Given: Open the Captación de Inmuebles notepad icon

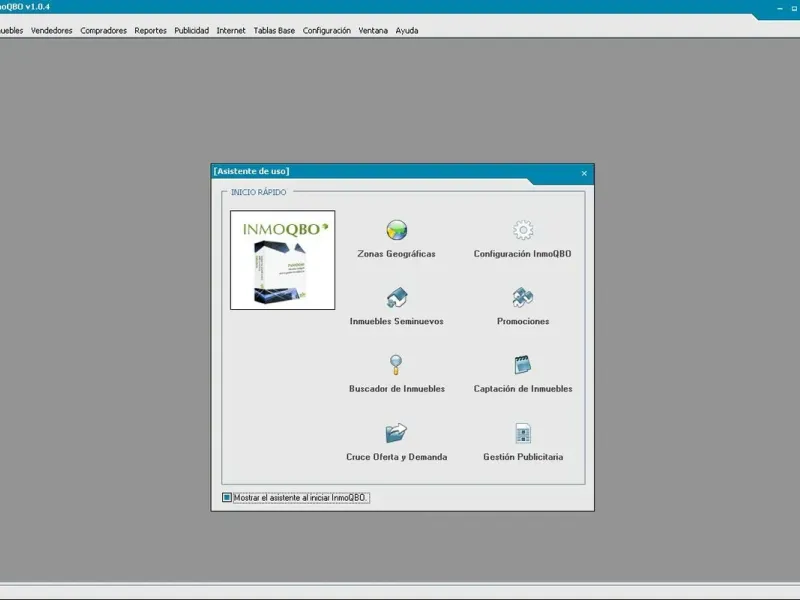Looking at the screenshot, I should [522, 365].
